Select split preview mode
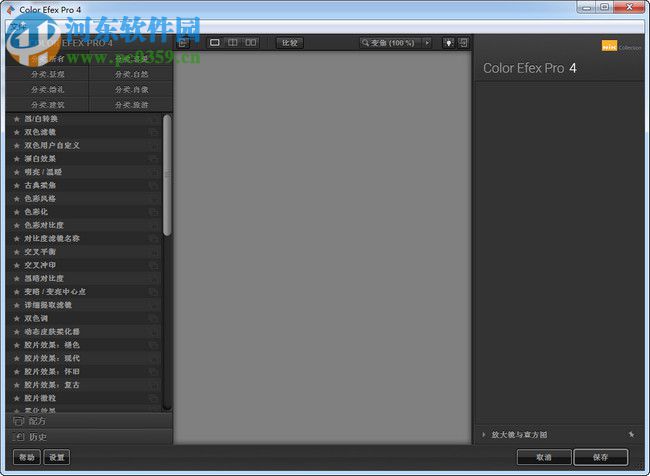This screenshot has height=476, width=650. pos(233,43)
